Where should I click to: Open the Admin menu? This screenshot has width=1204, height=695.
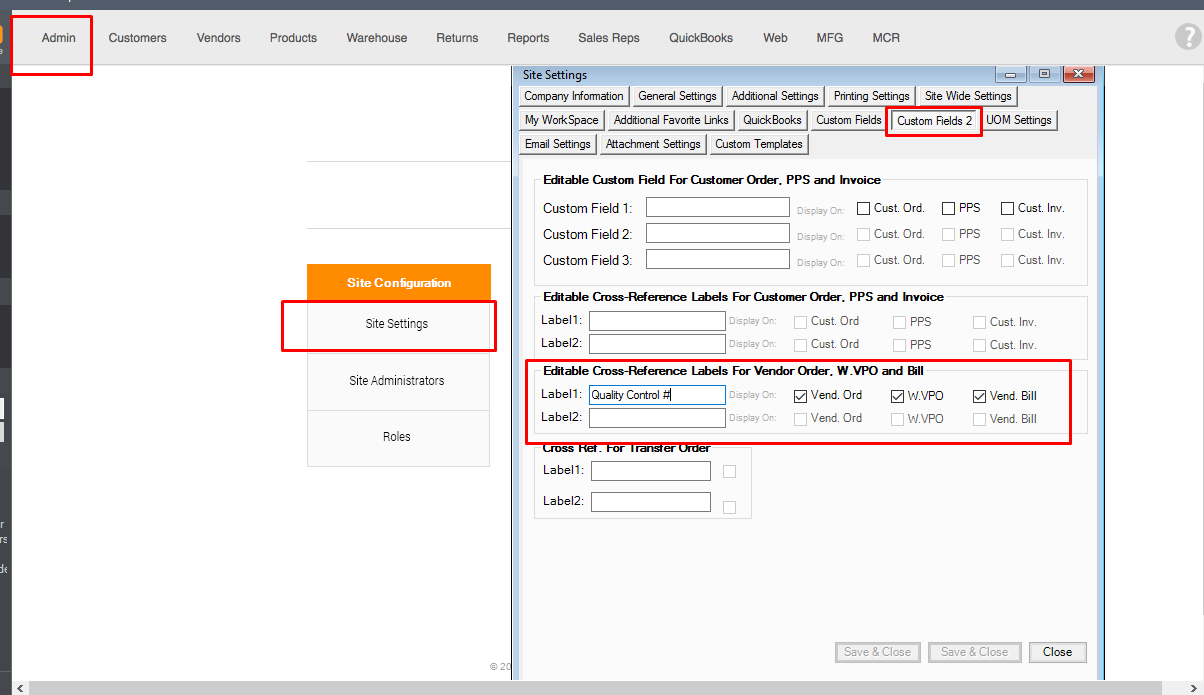point(59,38)
